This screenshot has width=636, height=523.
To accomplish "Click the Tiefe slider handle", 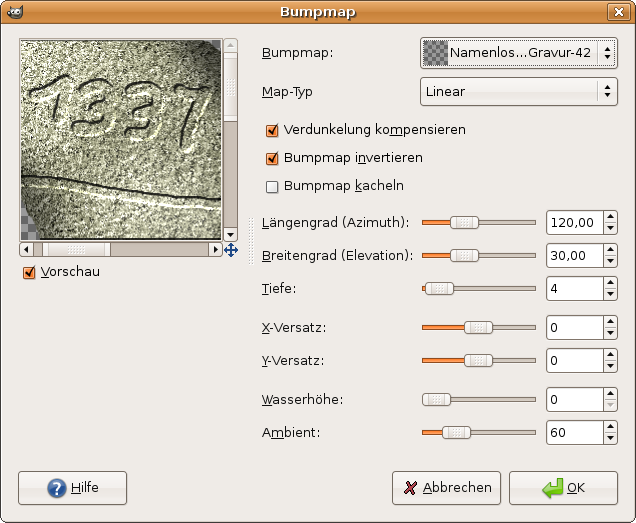I will (x=439, y=288).
